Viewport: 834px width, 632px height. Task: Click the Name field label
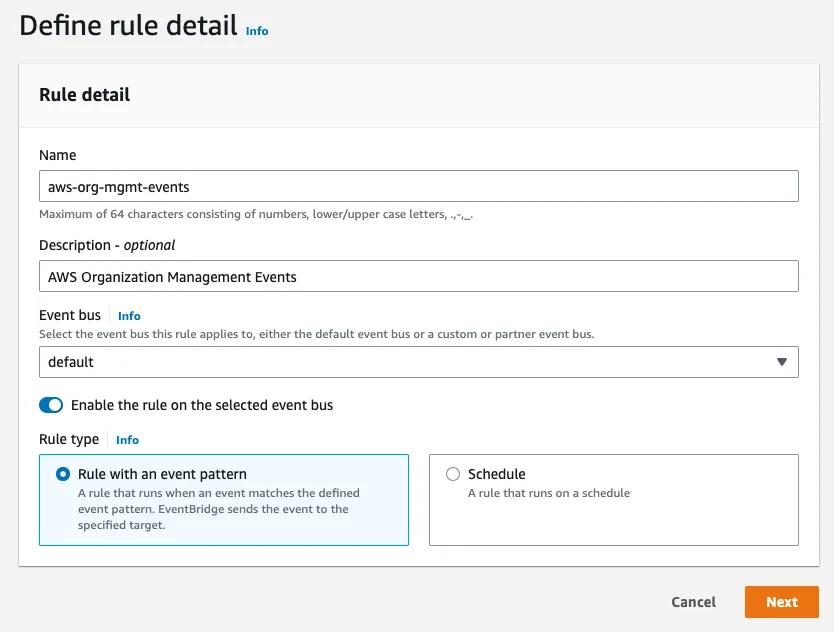(57, 155)
